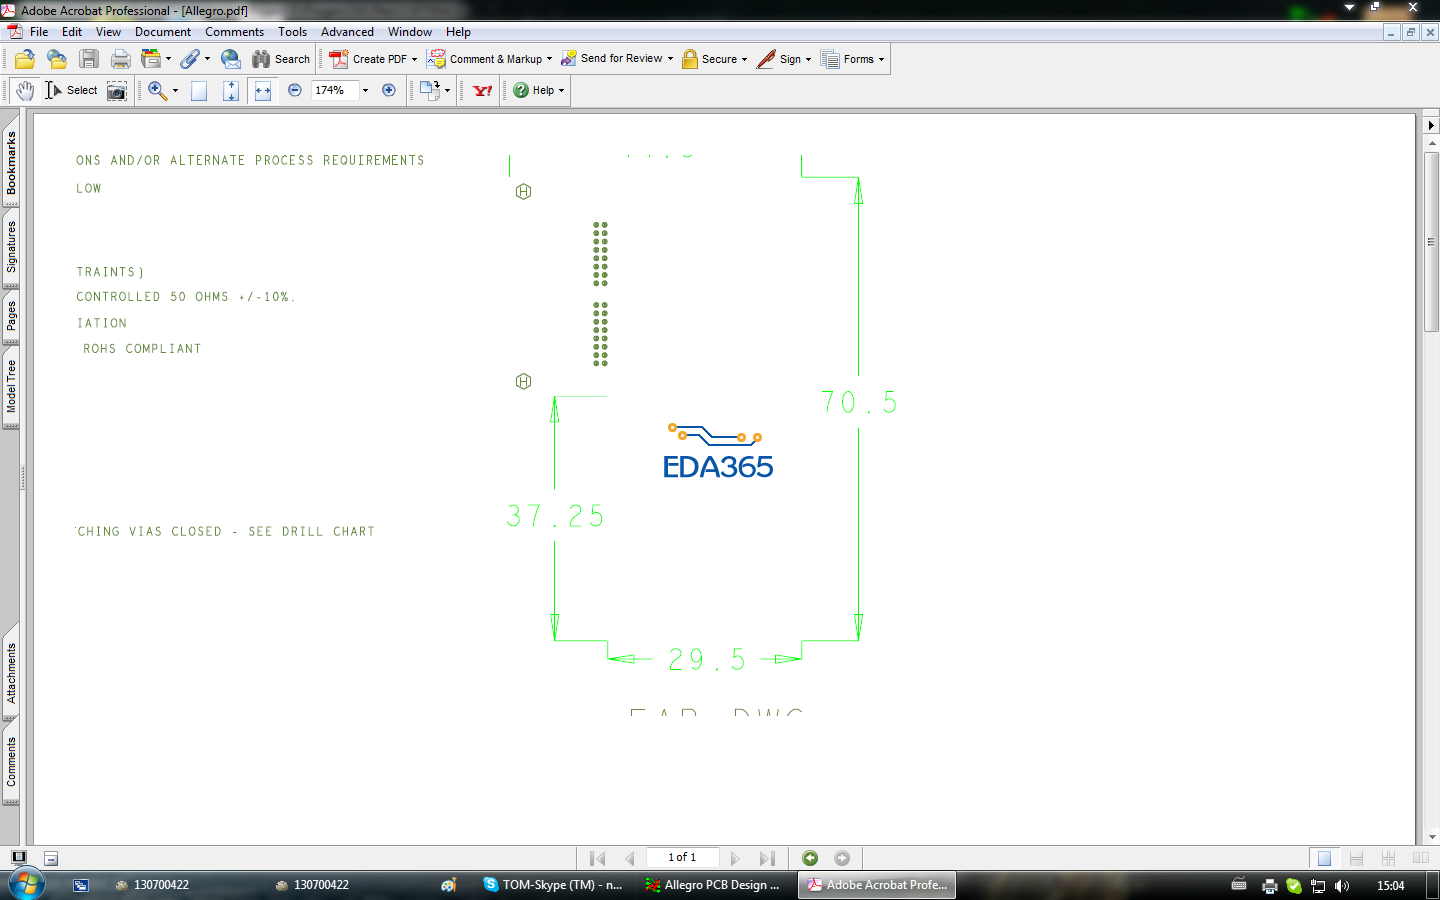Click the Email globe-envelope icon

[x=231, y=59]
